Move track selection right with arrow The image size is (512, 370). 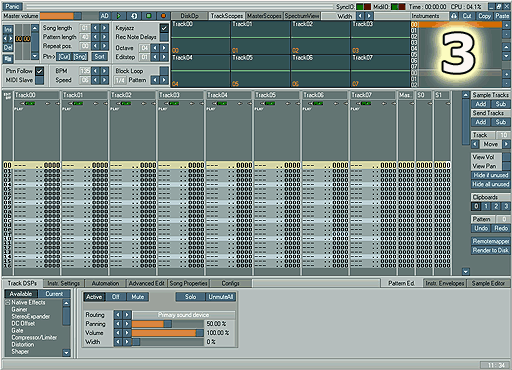pos(506,144)
